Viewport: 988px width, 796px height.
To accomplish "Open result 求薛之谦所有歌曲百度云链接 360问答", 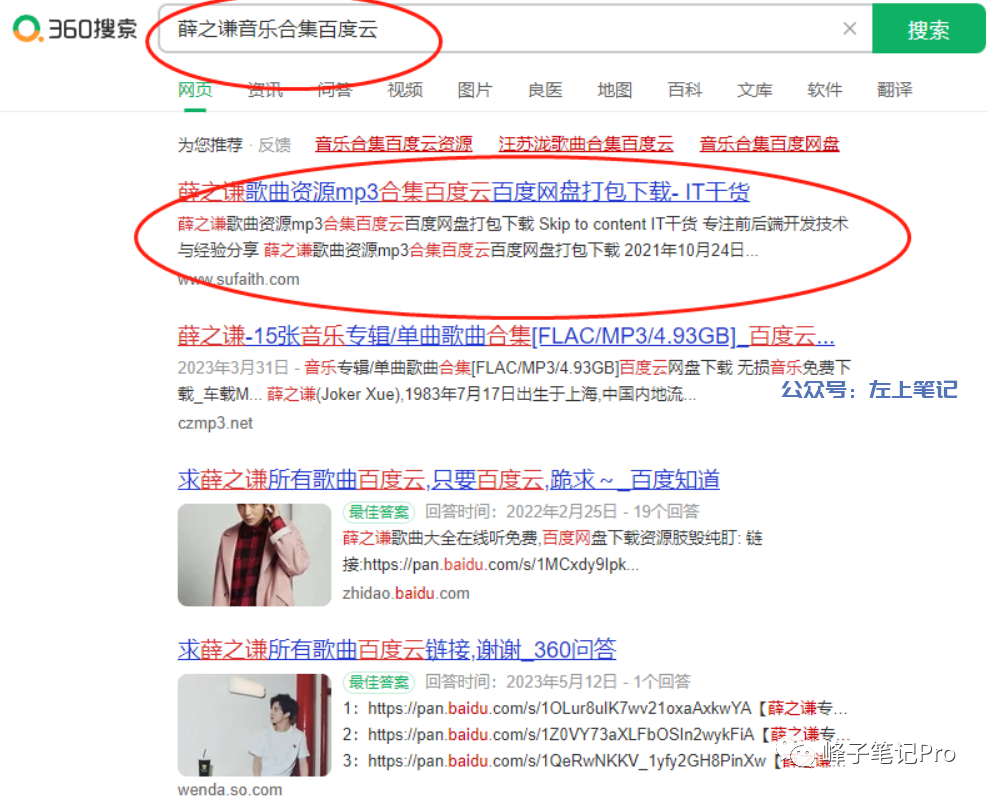I will 396,649.
